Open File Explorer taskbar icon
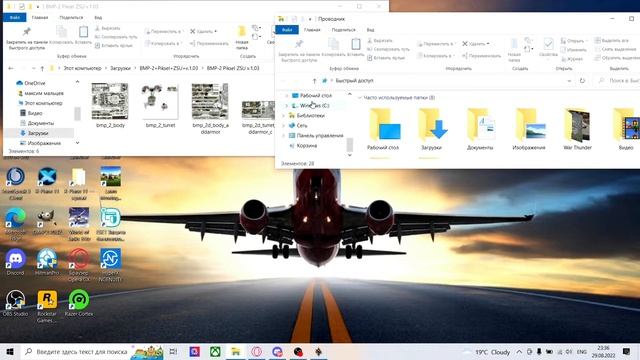640x360 pixels. (236, 351)
